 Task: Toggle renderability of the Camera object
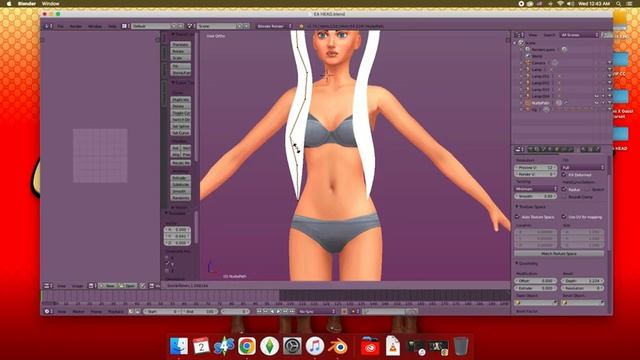tap(610, 63)
